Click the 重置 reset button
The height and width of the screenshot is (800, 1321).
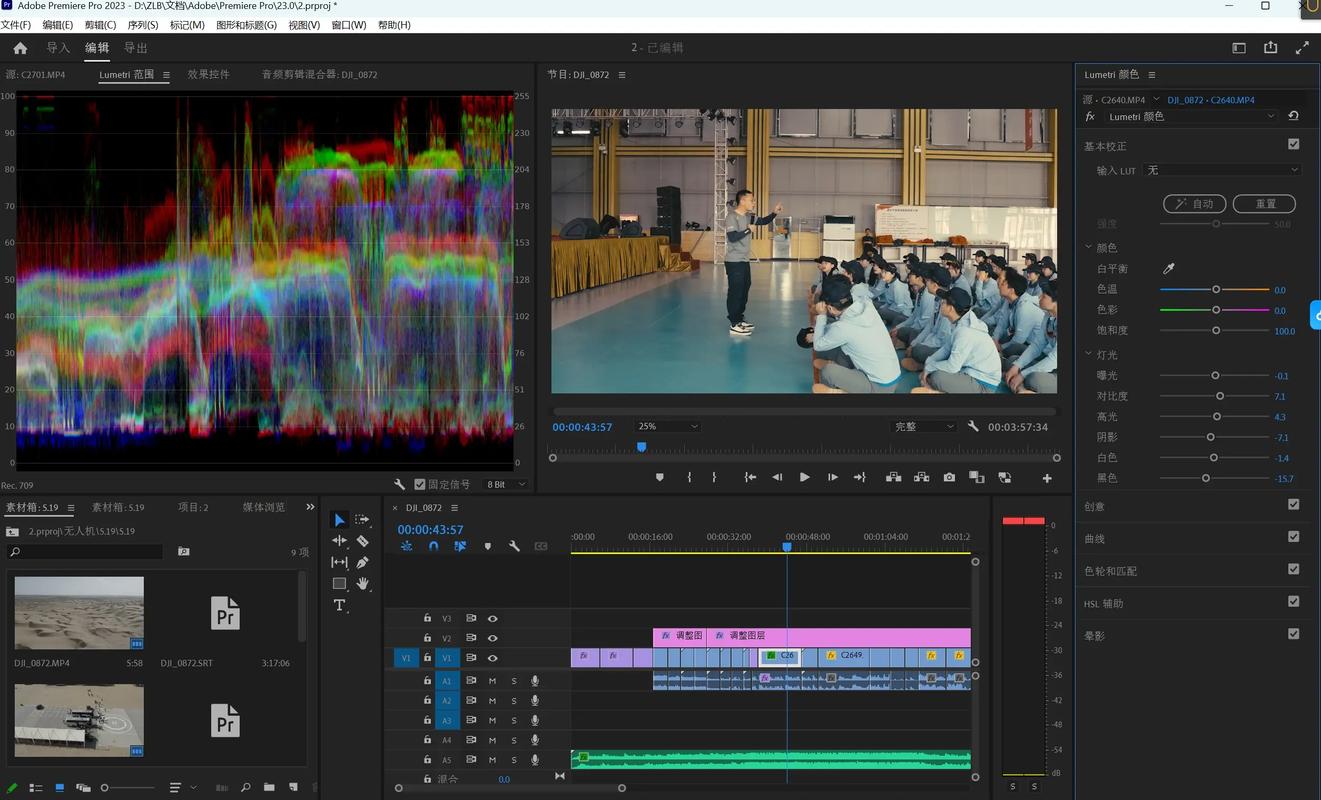(x=1264, y=204)
